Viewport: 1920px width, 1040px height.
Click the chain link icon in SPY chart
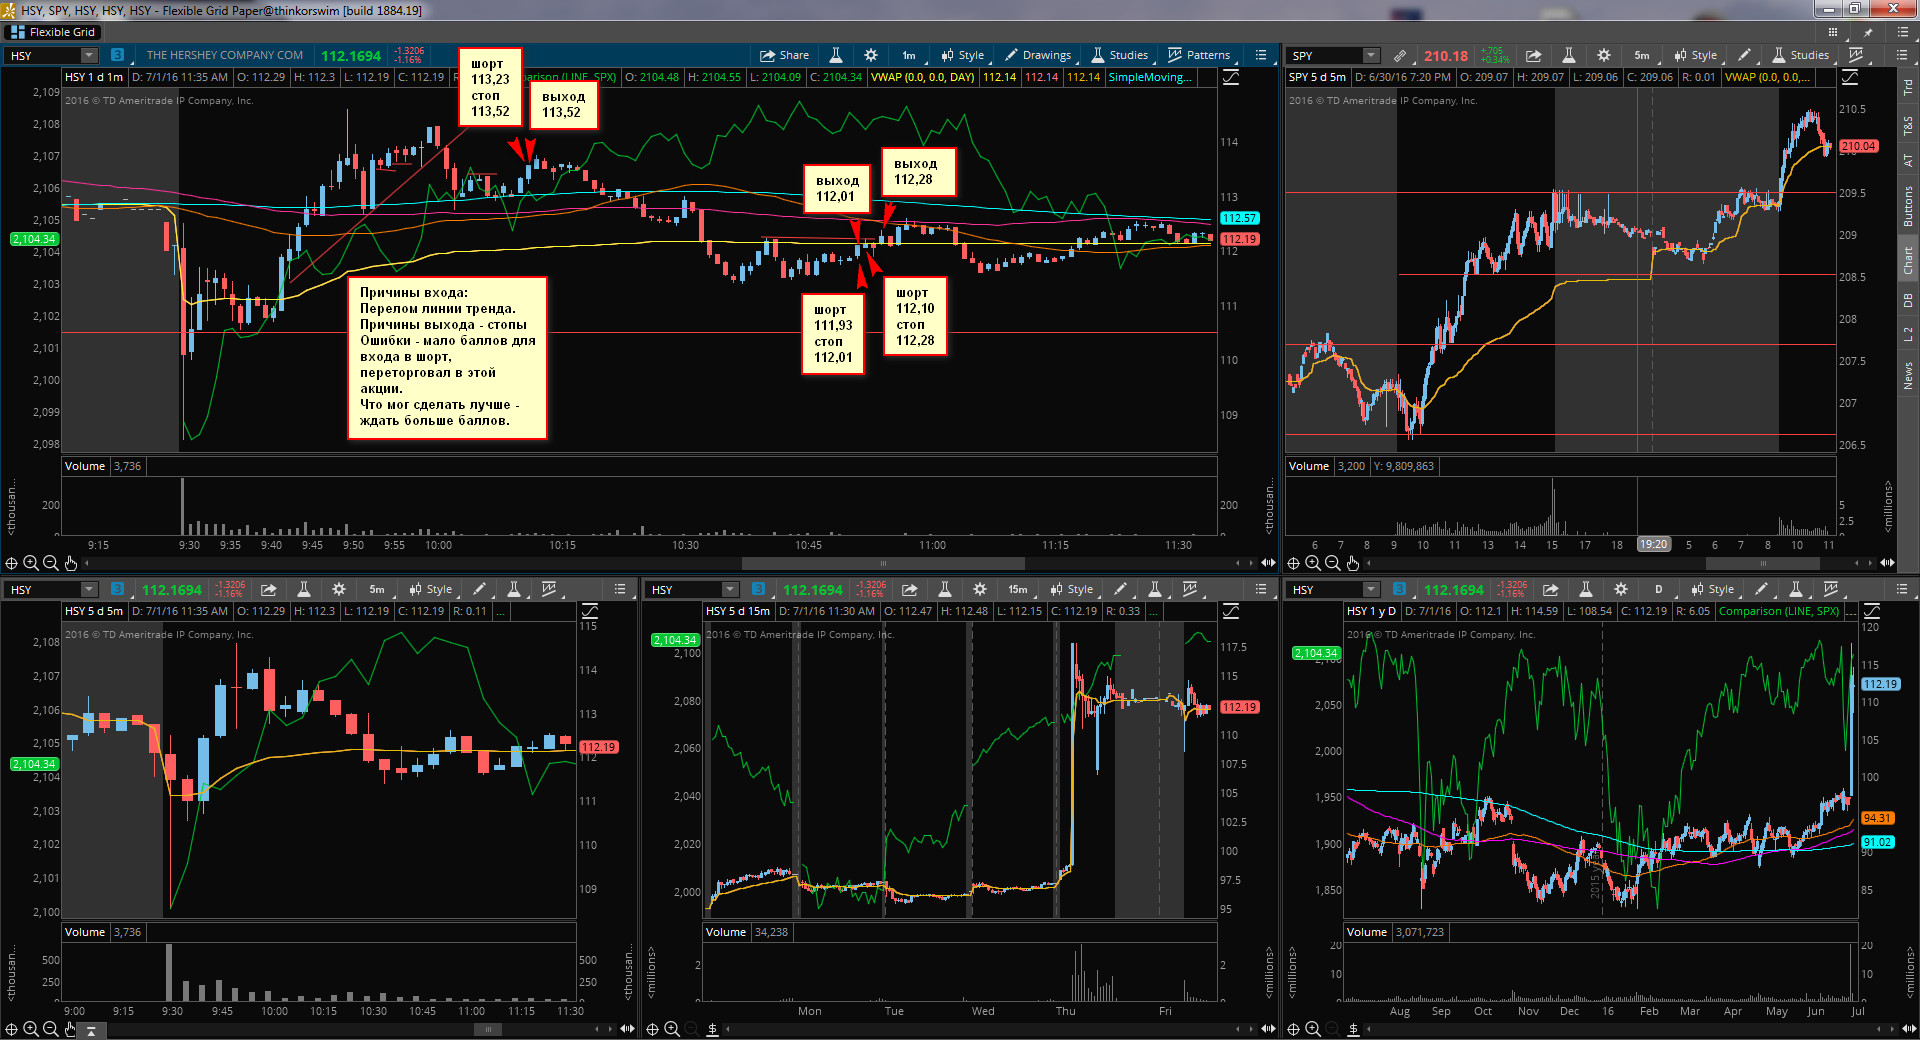tap(1400, 55)
